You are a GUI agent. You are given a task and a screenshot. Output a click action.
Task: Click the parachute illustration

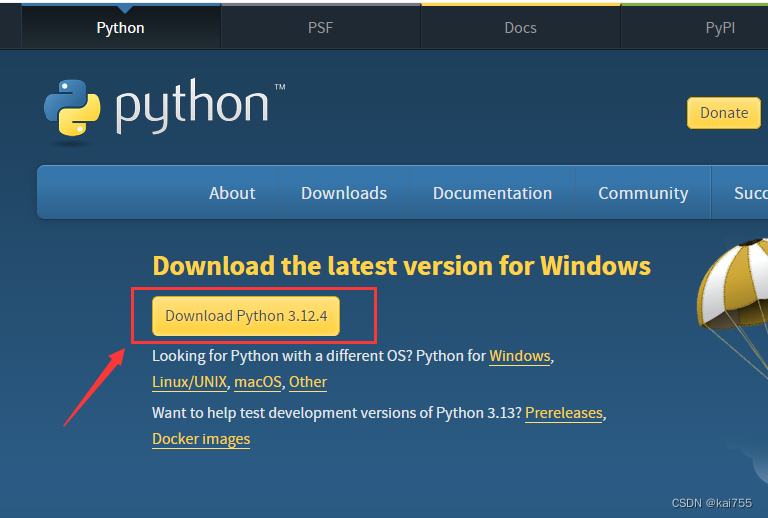[x=734, y=308]
